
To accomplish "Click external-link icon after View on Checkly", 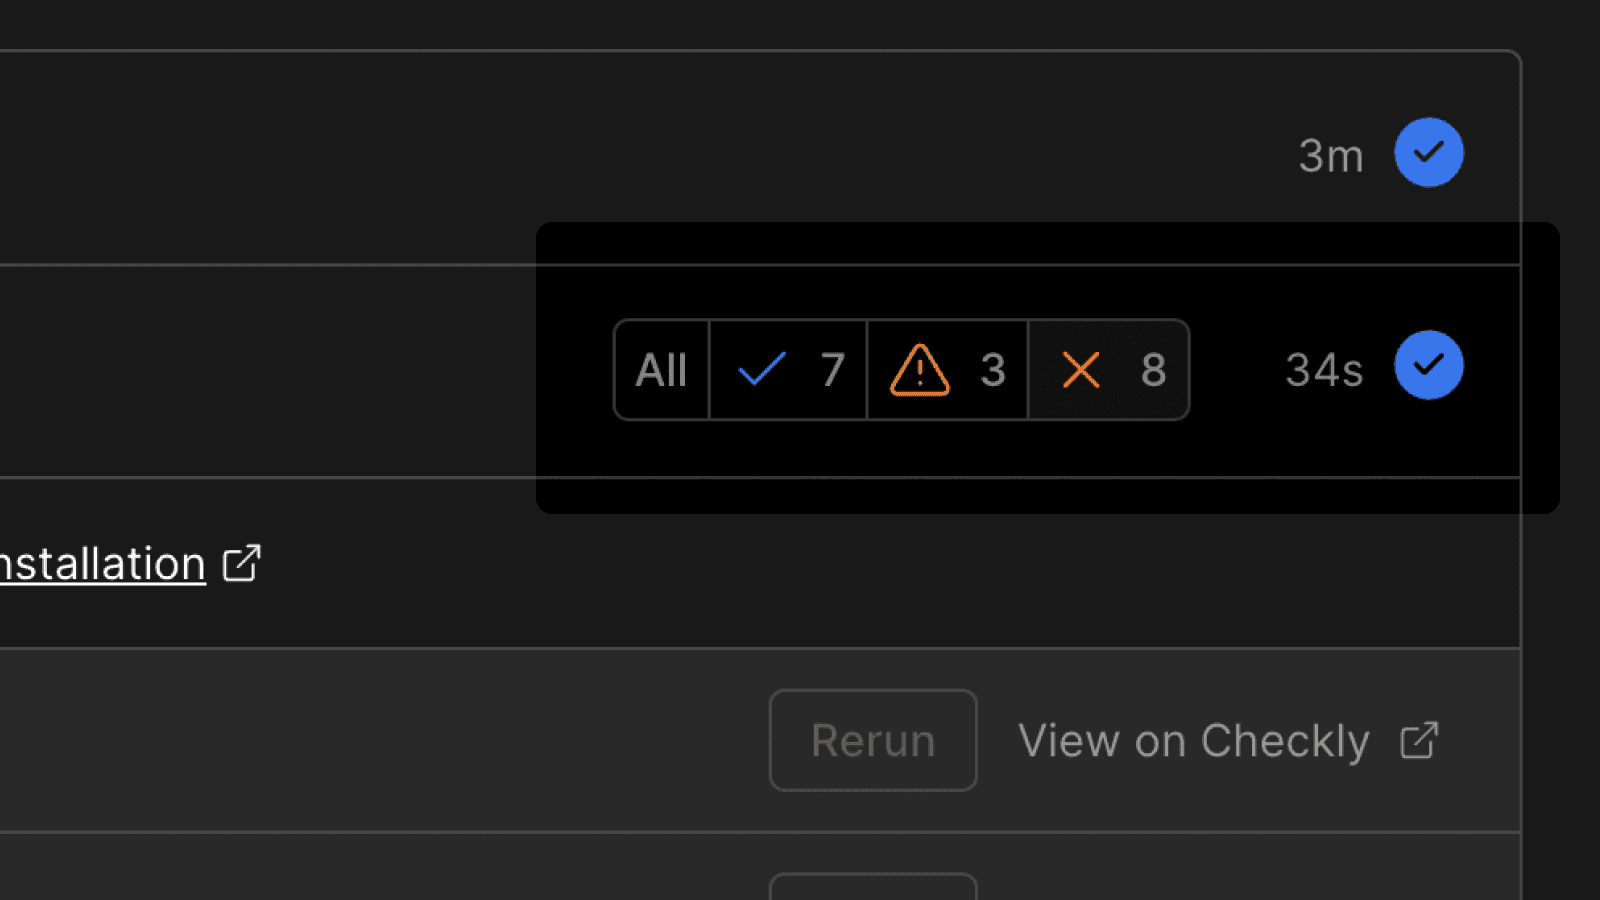I will coord(1419,741).
